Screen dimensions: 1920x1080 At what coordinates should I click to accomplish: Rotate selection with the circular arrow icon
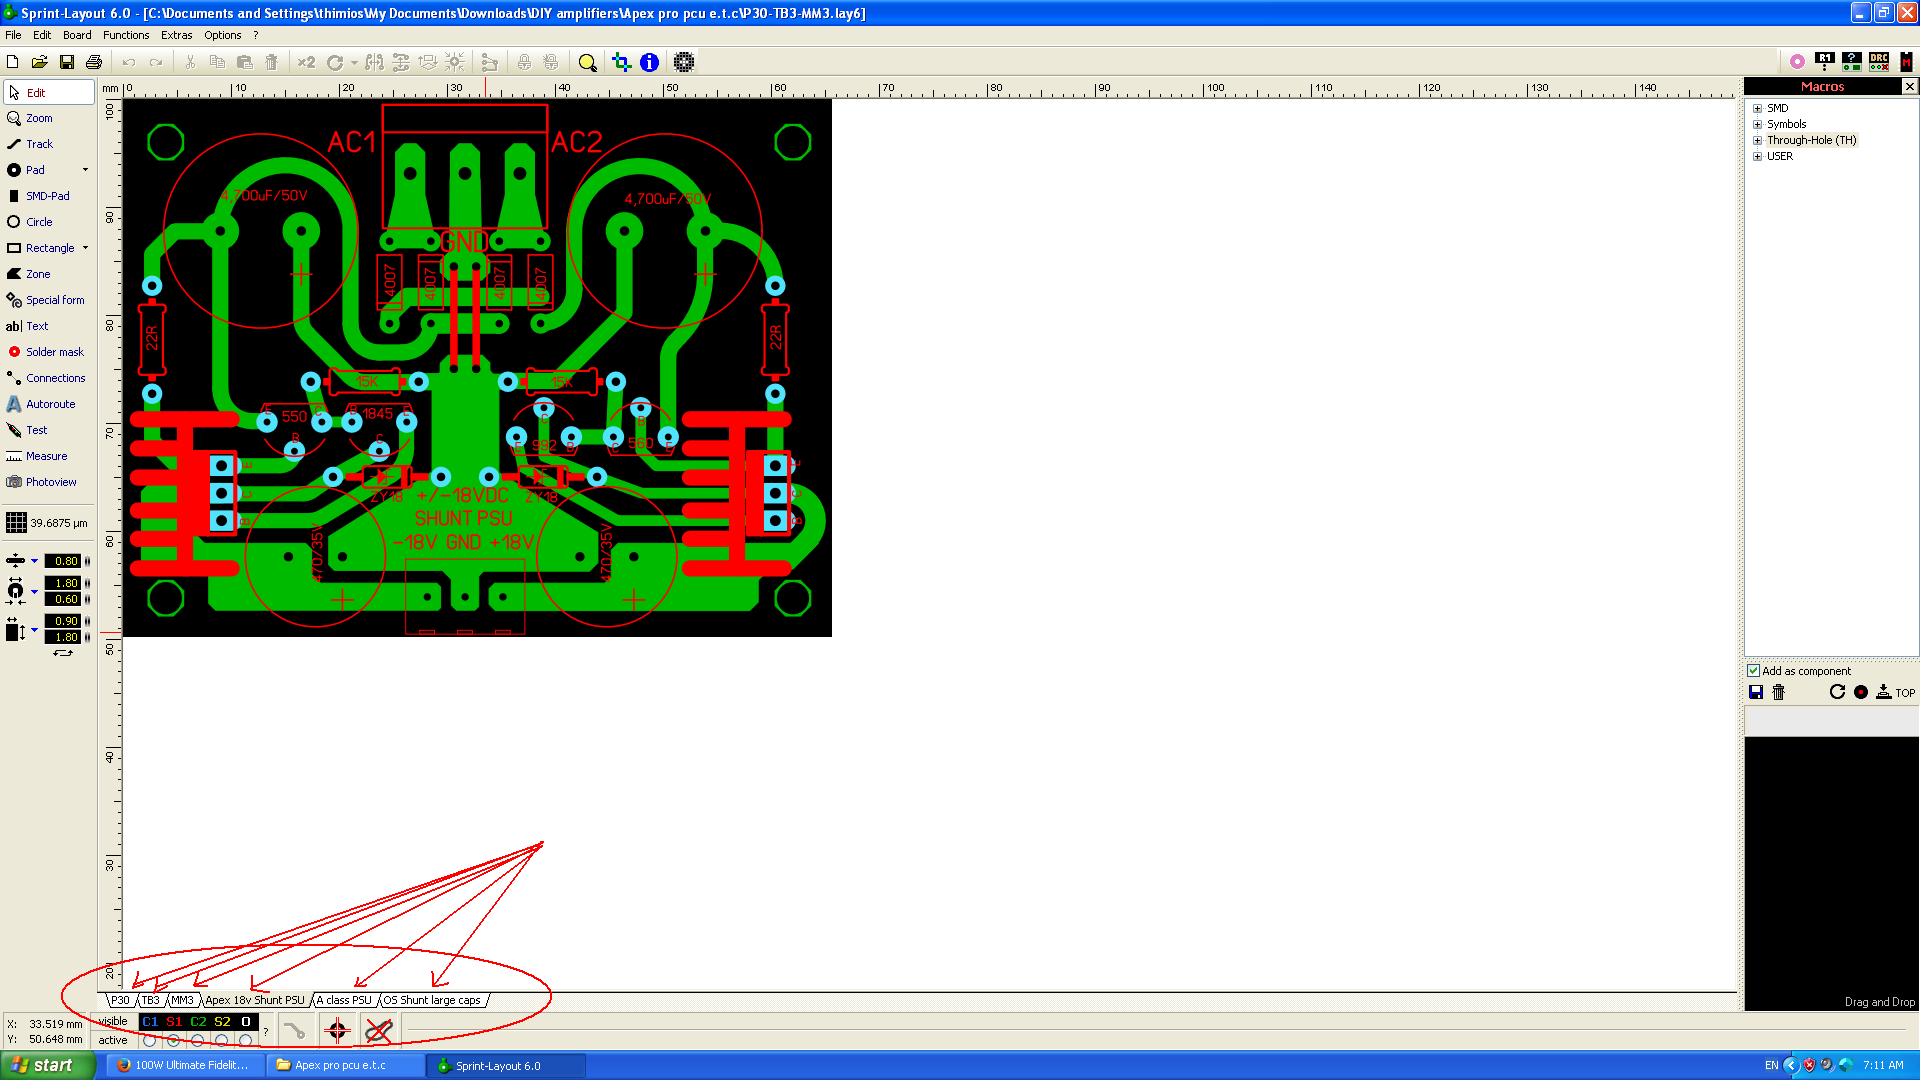click(x=335, y=62)
